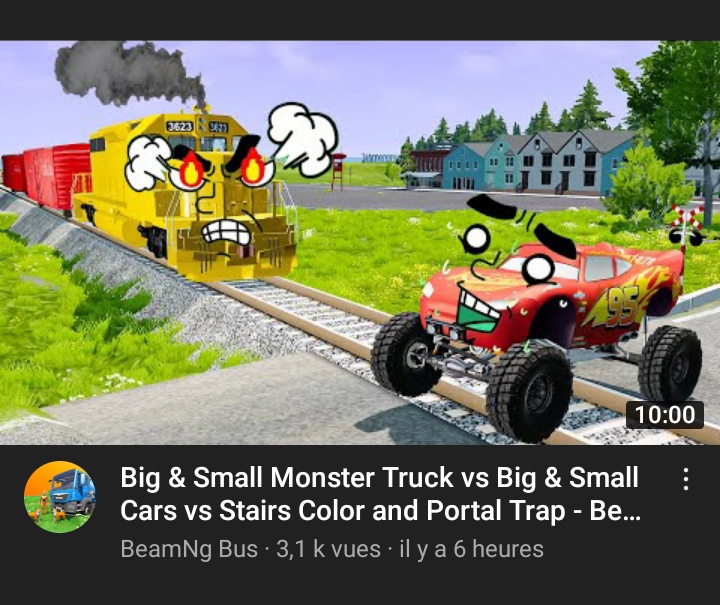Click the red freight cars behind the locomotive
720x605 pixels.
click(x=46, y=175)
